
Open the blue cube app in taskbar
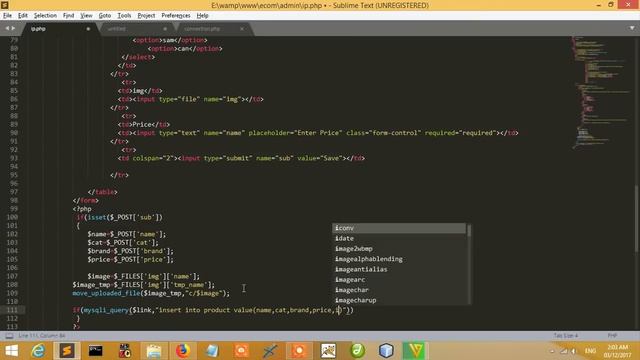click(x=386, y=351)
